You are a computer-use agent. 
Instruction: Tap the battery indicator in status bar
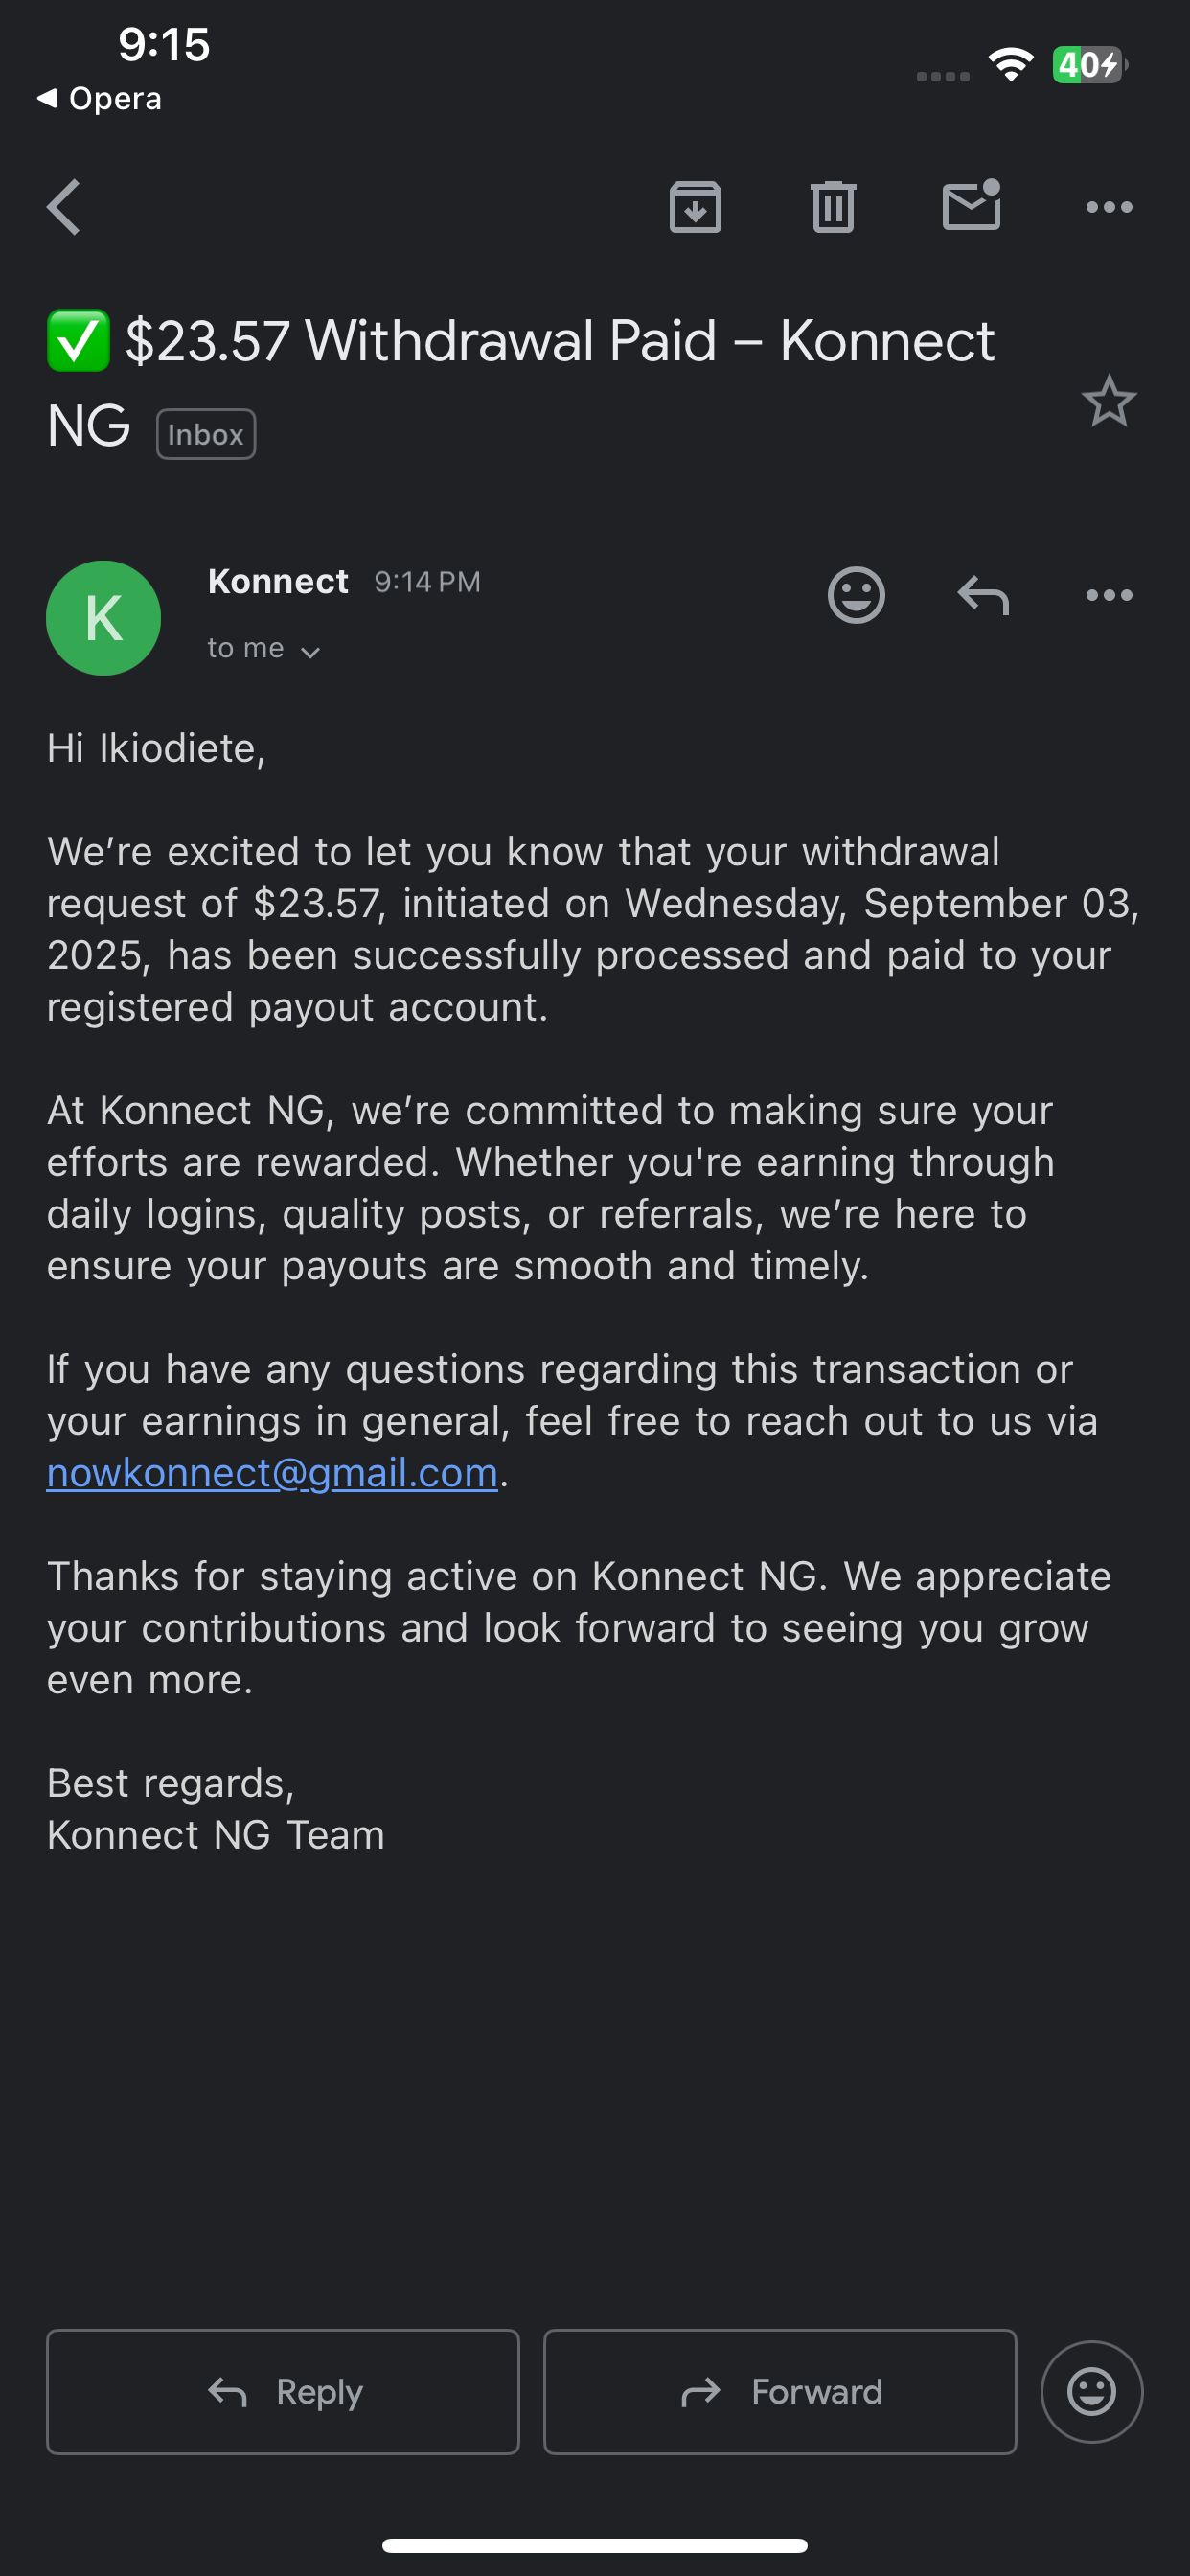click(1089, 65)
